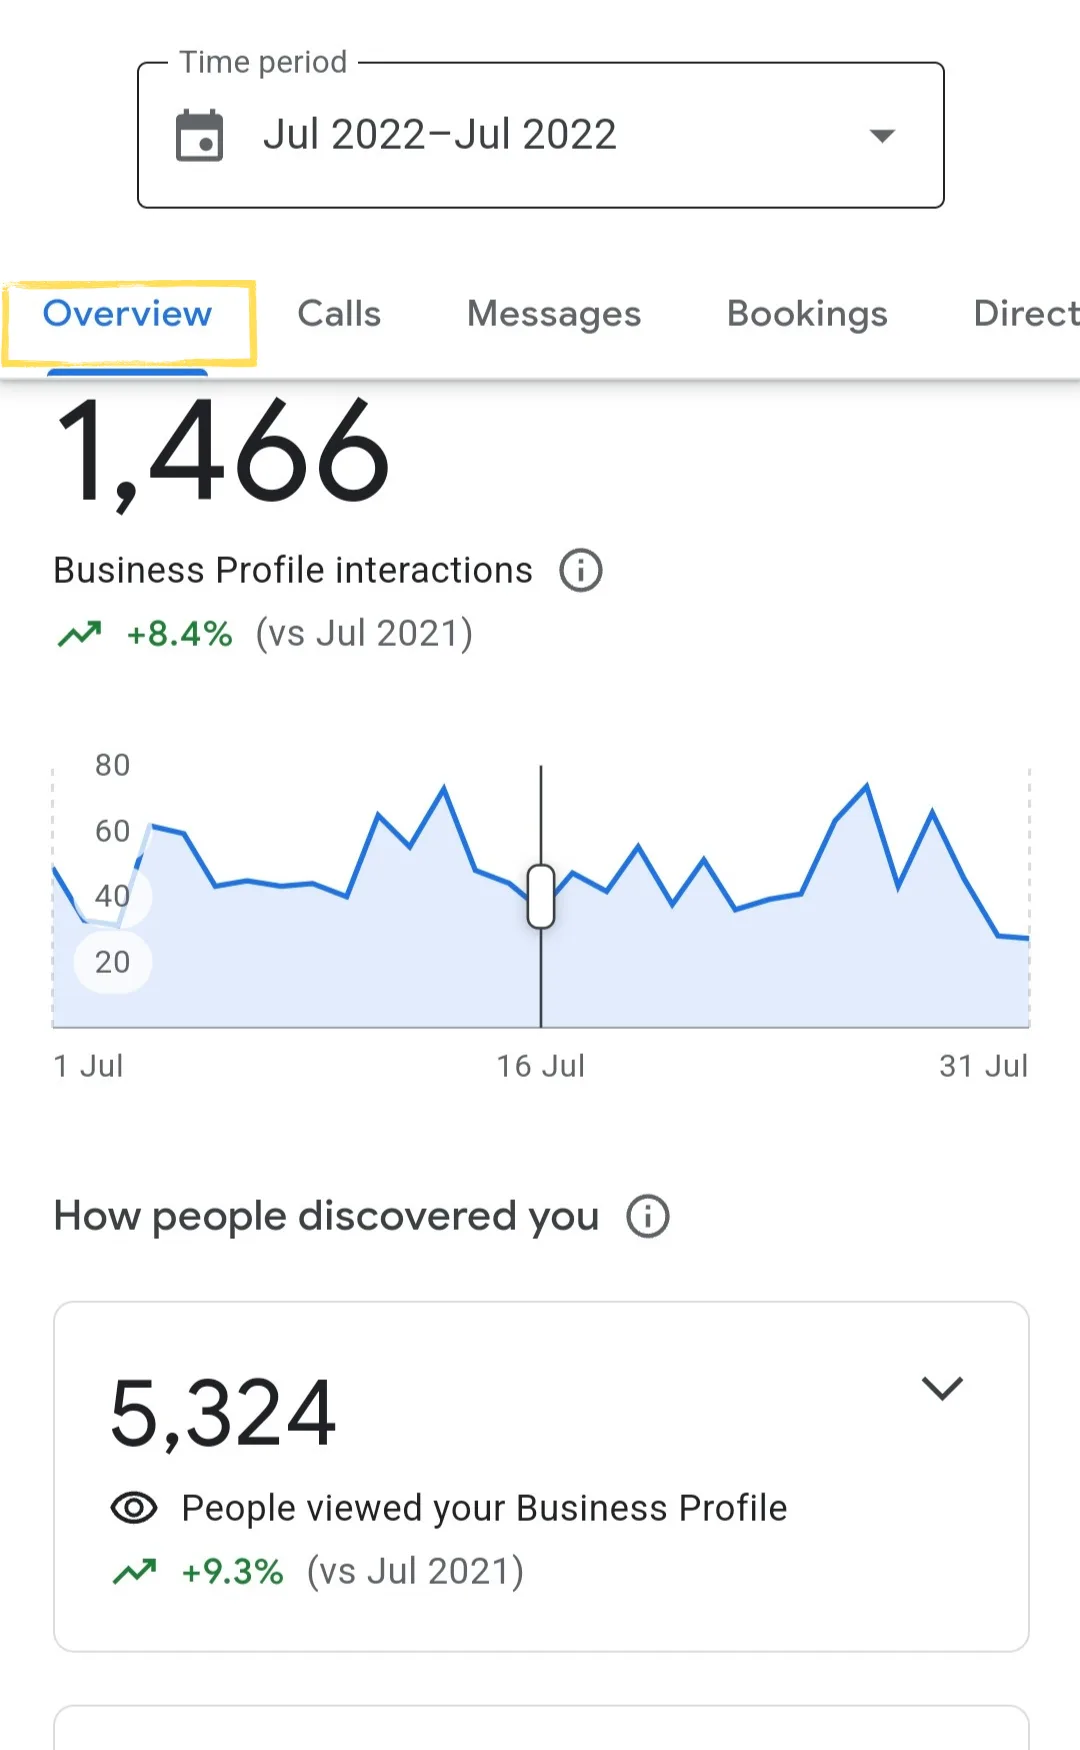
Task: Click the green trend arrow near +9.3%
Action: point(134,1572)
